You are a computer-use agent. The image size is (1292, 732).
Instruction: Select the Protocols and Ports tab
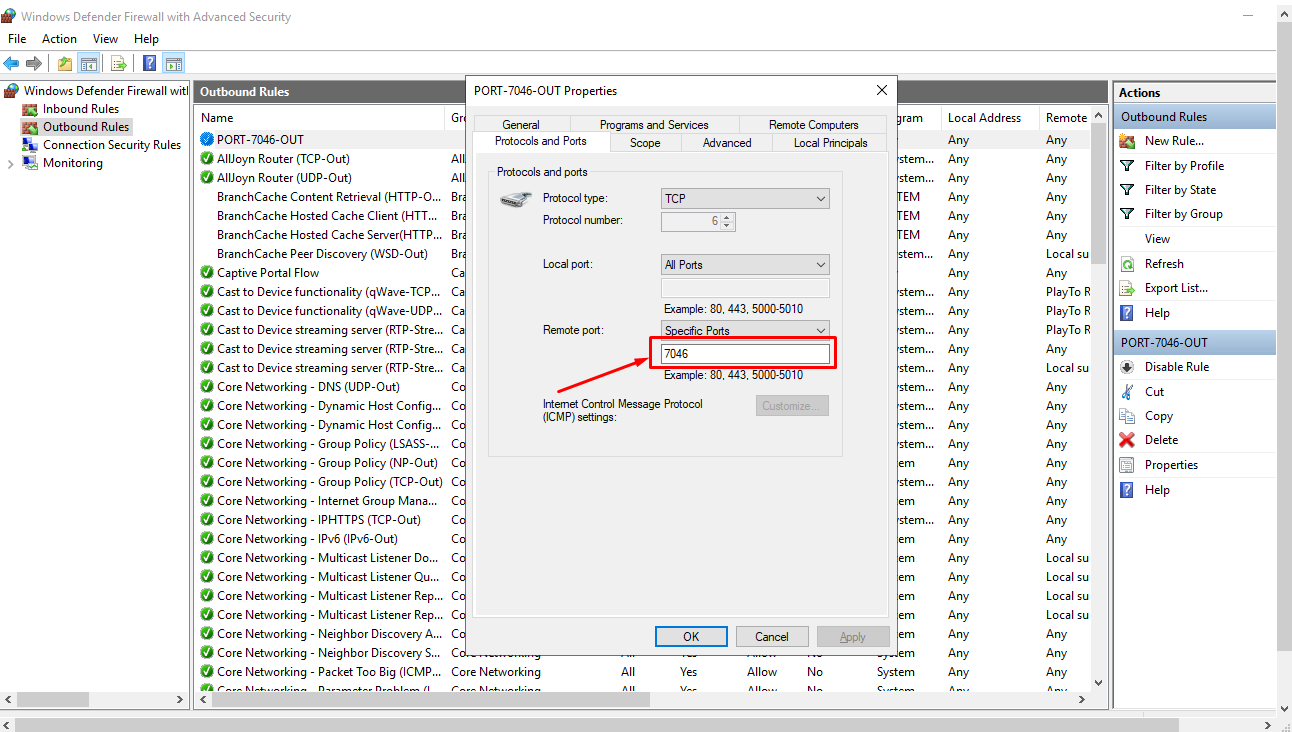coord(541,141)
